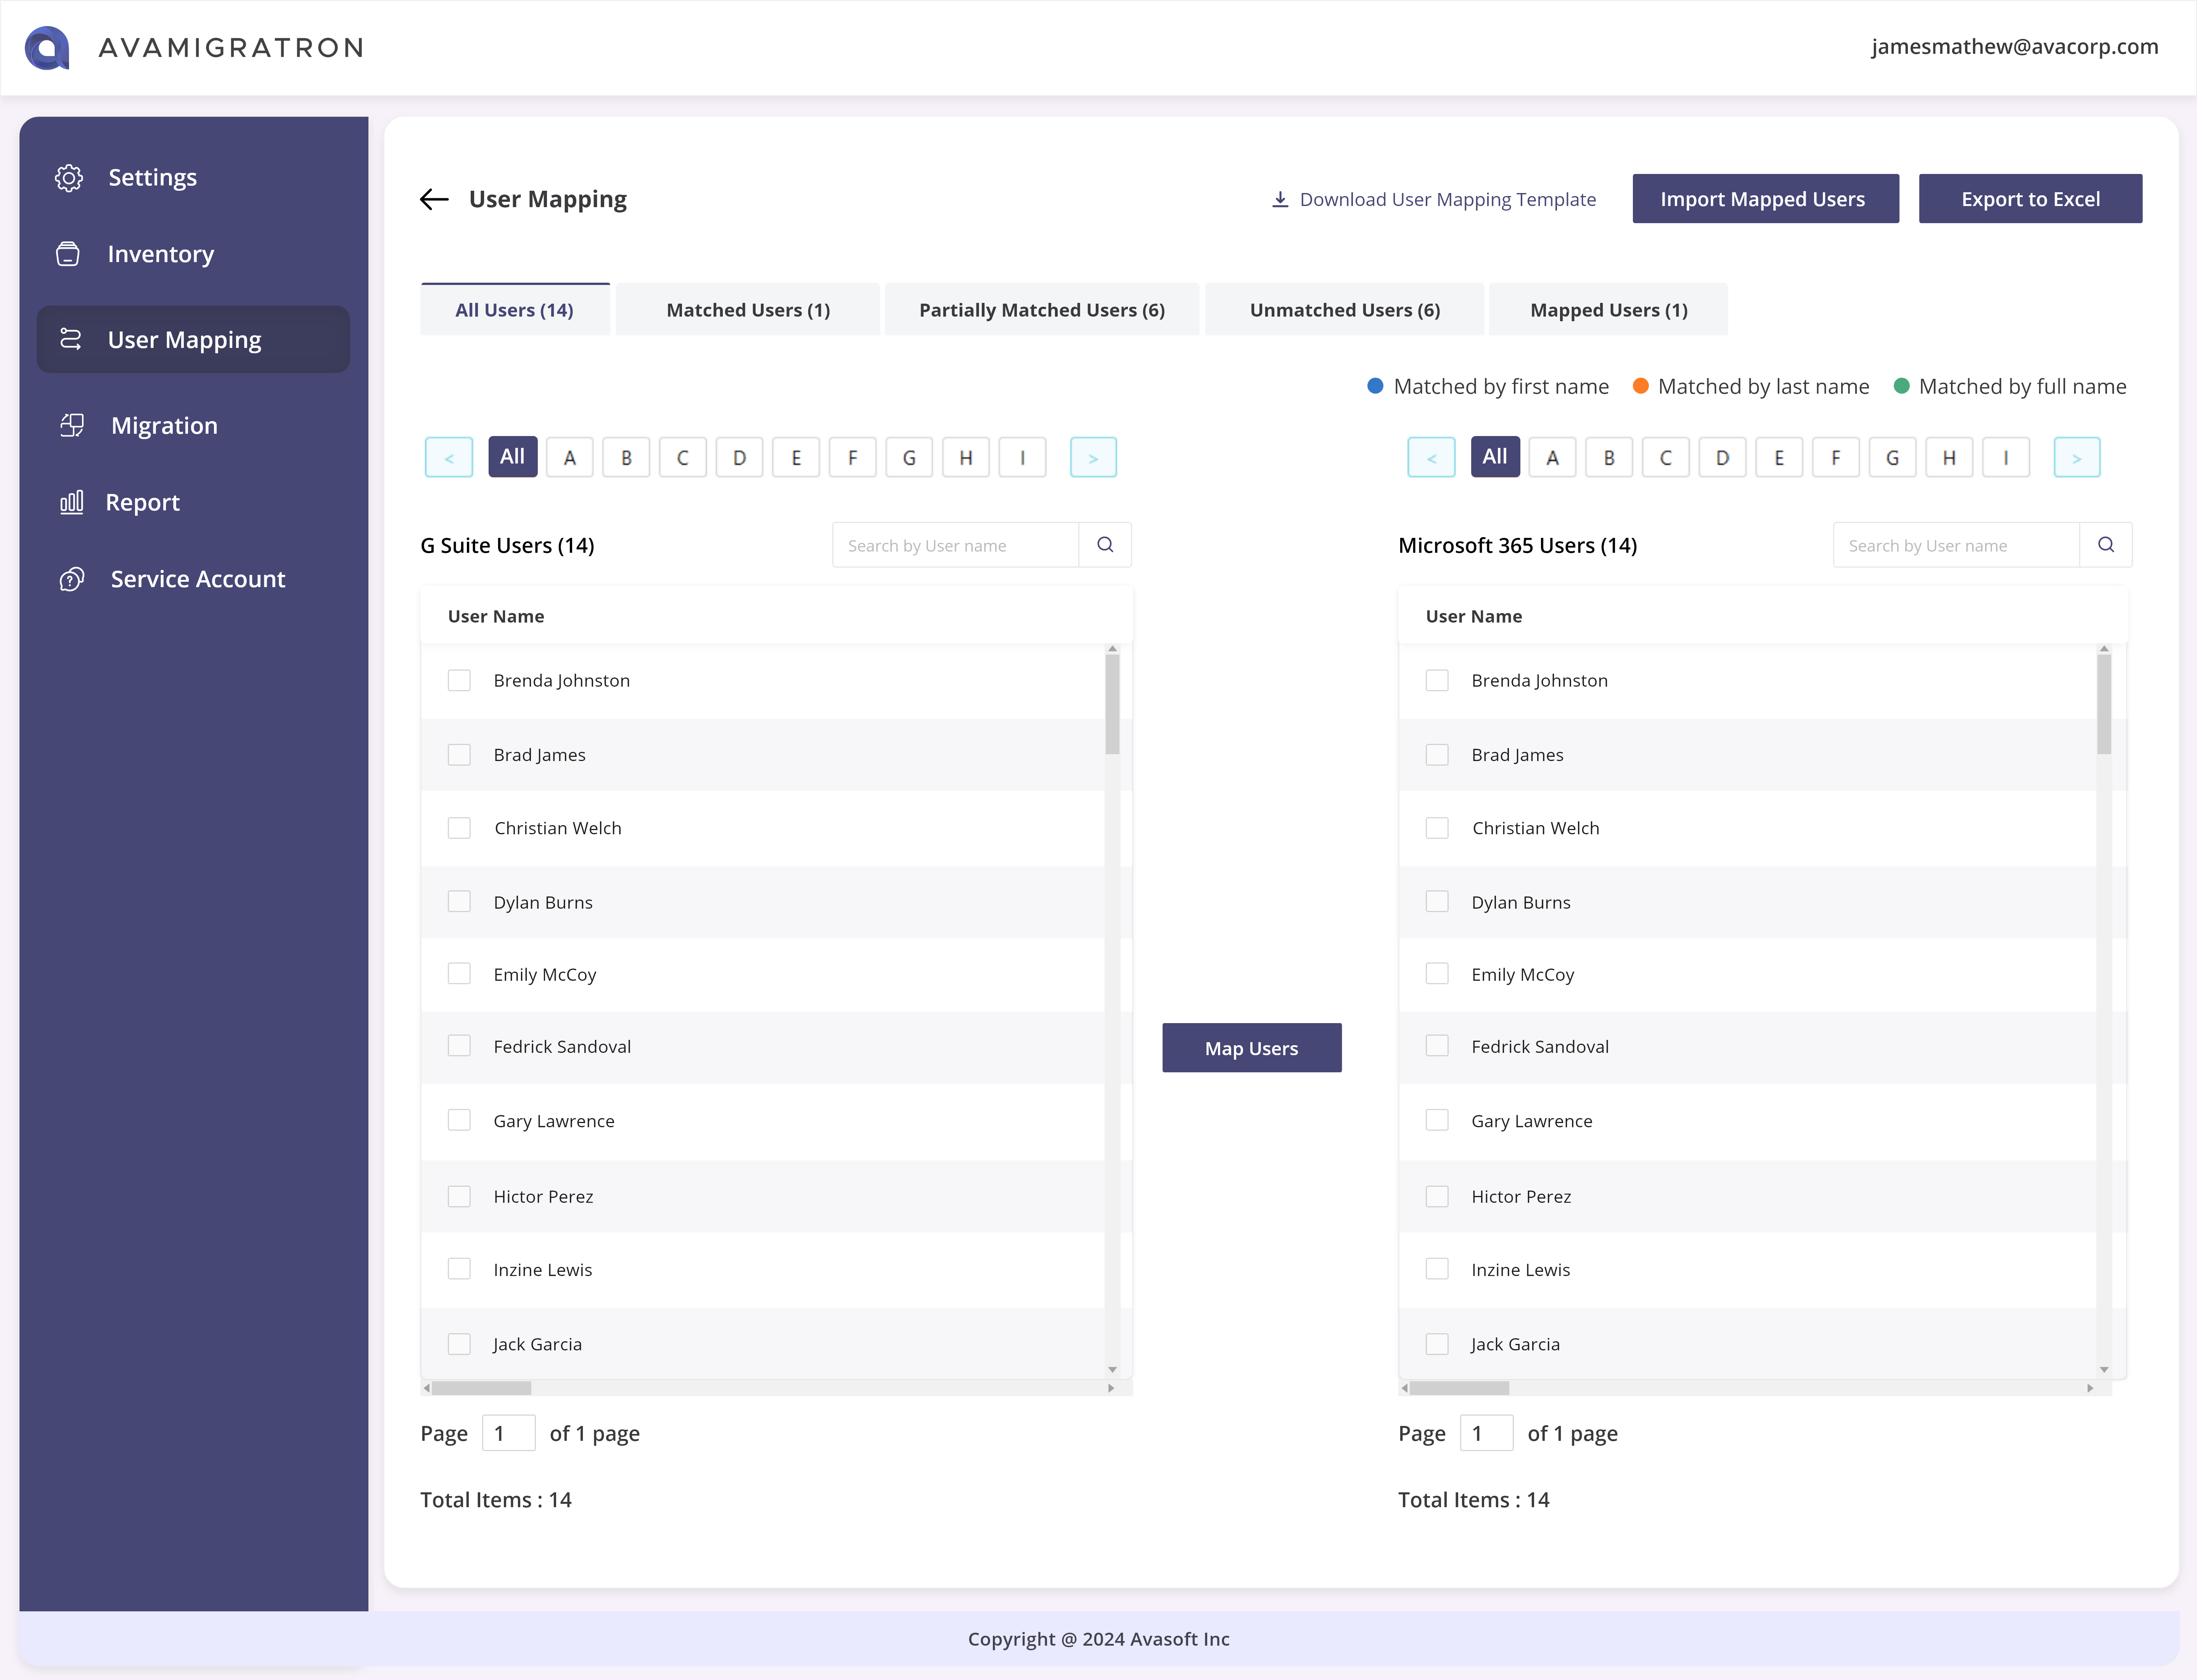Click Microsoft 365 search magnifier icon
The height and width of the screenshot is (1680, 2197).
click(2106, 545)
